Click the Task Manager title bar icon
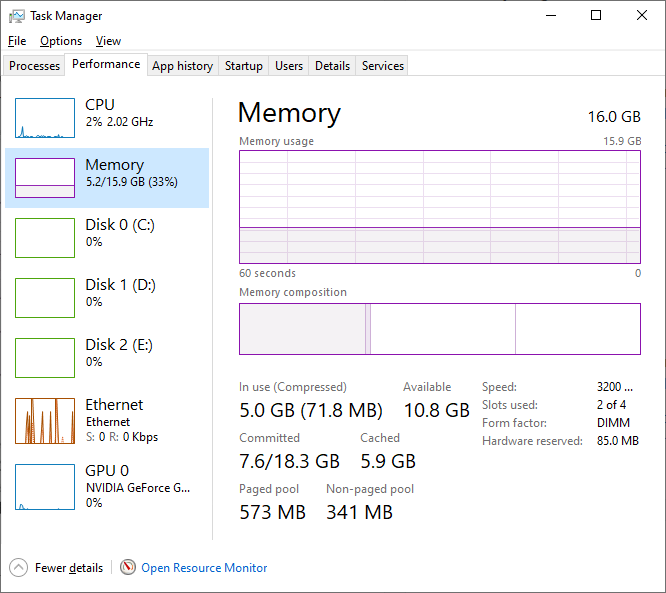The width and height of the screenshot is (666, 593). pyautogui.click(x=16, y=16)
